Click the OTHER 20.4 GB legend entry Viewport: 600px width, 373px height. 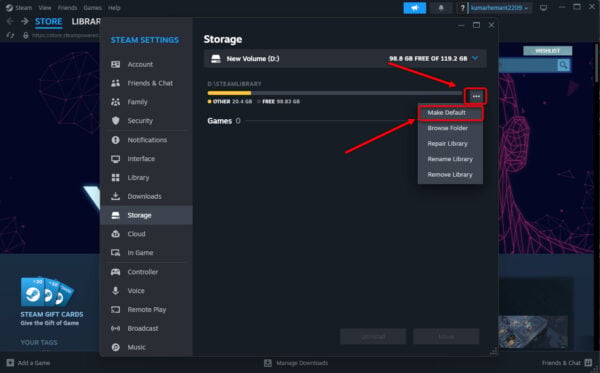(x=230, y=101)
